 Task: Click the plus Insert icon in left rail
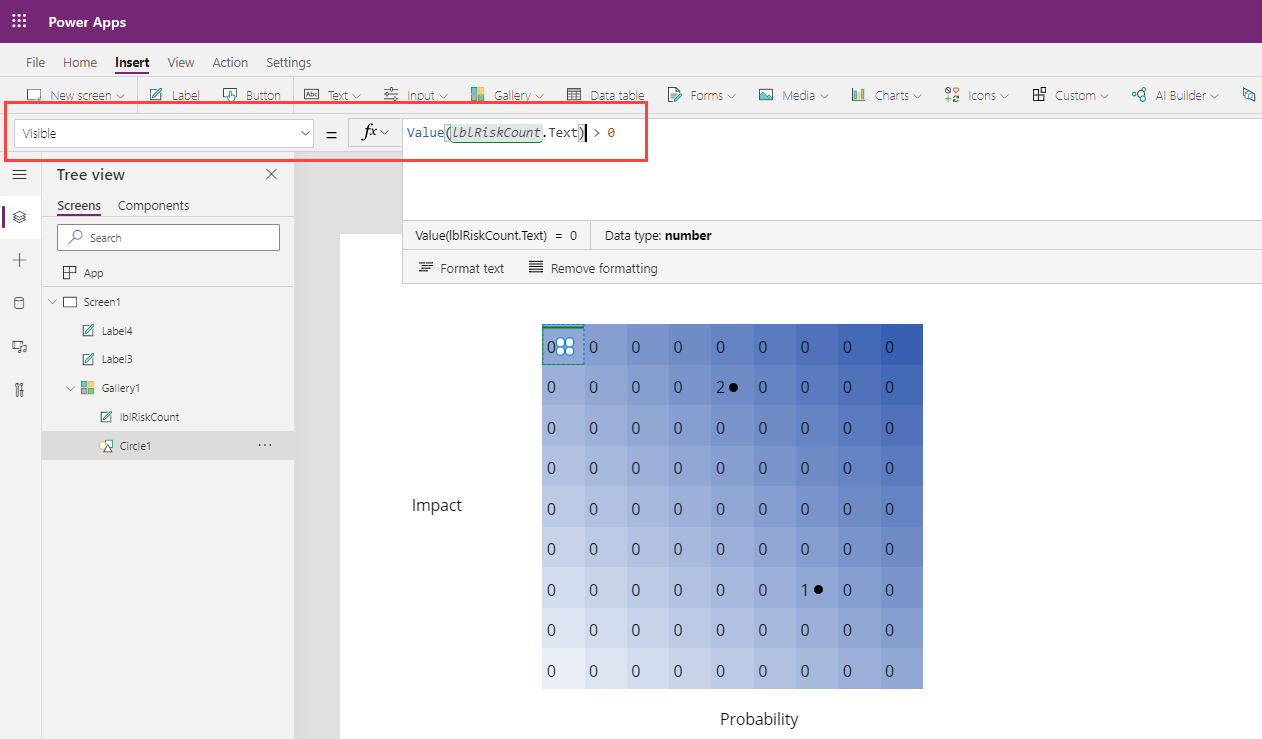(x=19, y=260)
